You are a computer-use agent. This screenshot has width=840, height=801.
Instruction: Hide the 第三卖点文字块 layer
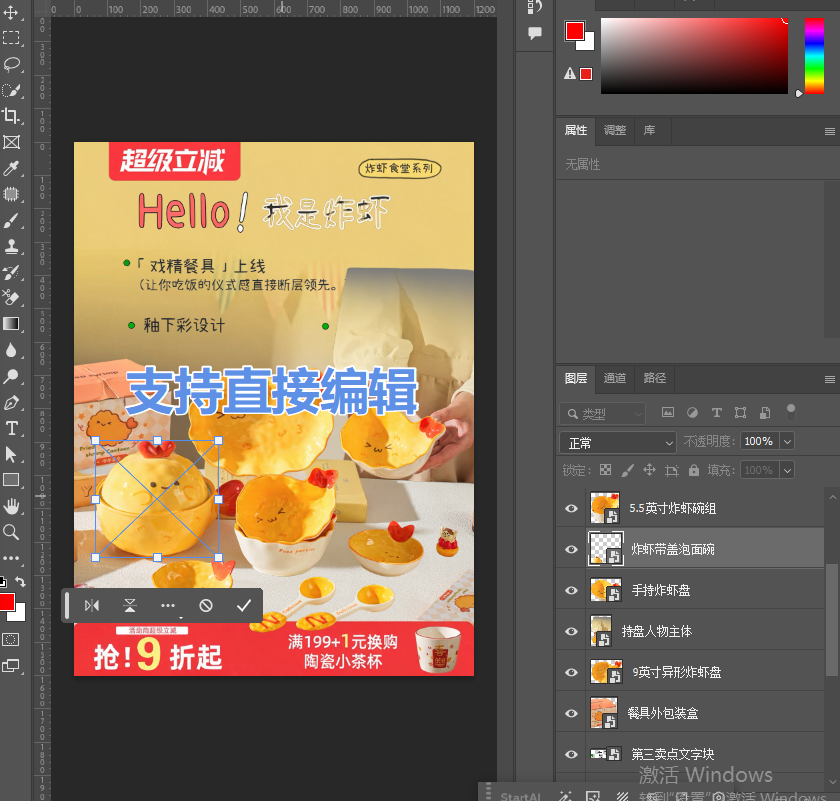pyautogui.click(x=572, y=754)
